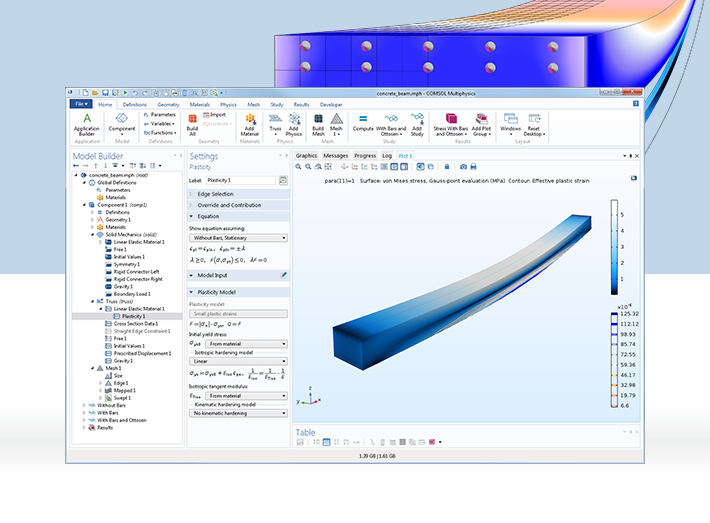This screenshot has height=523, width=710.
Task: Open the 'No kinematic hardening' dropdown
Action: pyautogui.click(x=238, y=413)
